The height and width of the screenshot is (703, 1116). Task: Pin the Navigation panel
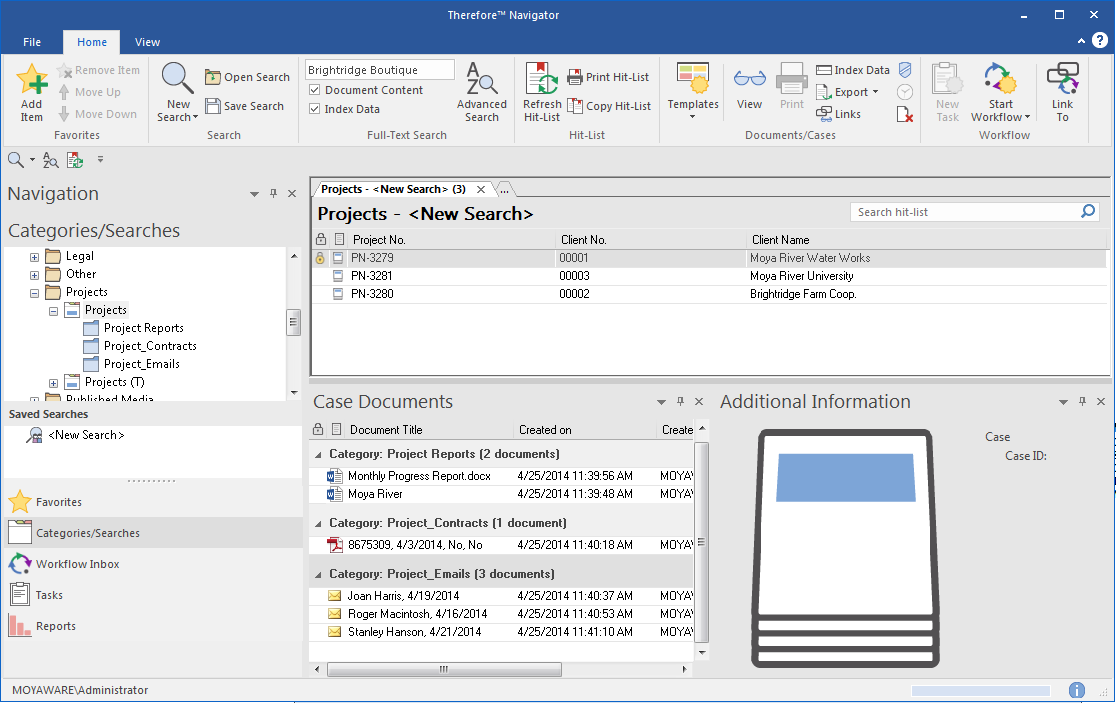273,194
